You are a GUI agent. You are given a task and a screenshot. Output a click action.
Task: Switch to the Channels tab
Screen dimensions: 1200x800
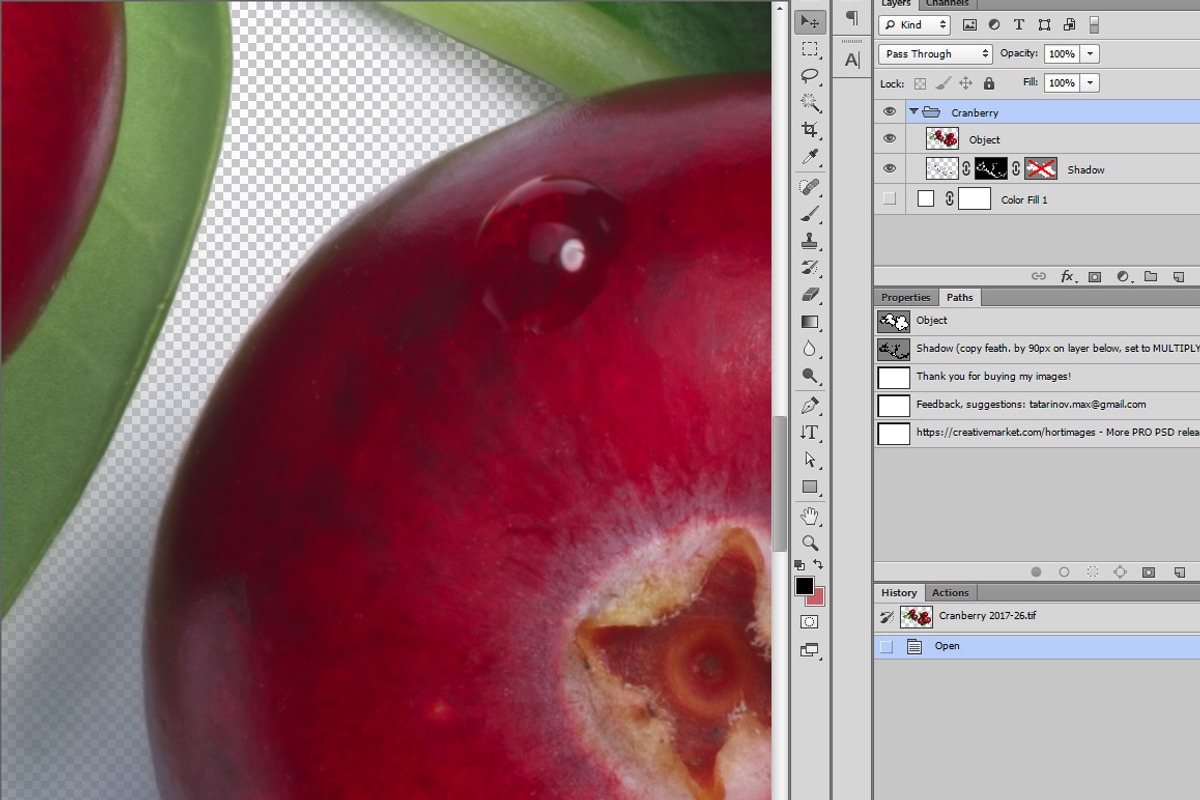[x=946, y=4]
